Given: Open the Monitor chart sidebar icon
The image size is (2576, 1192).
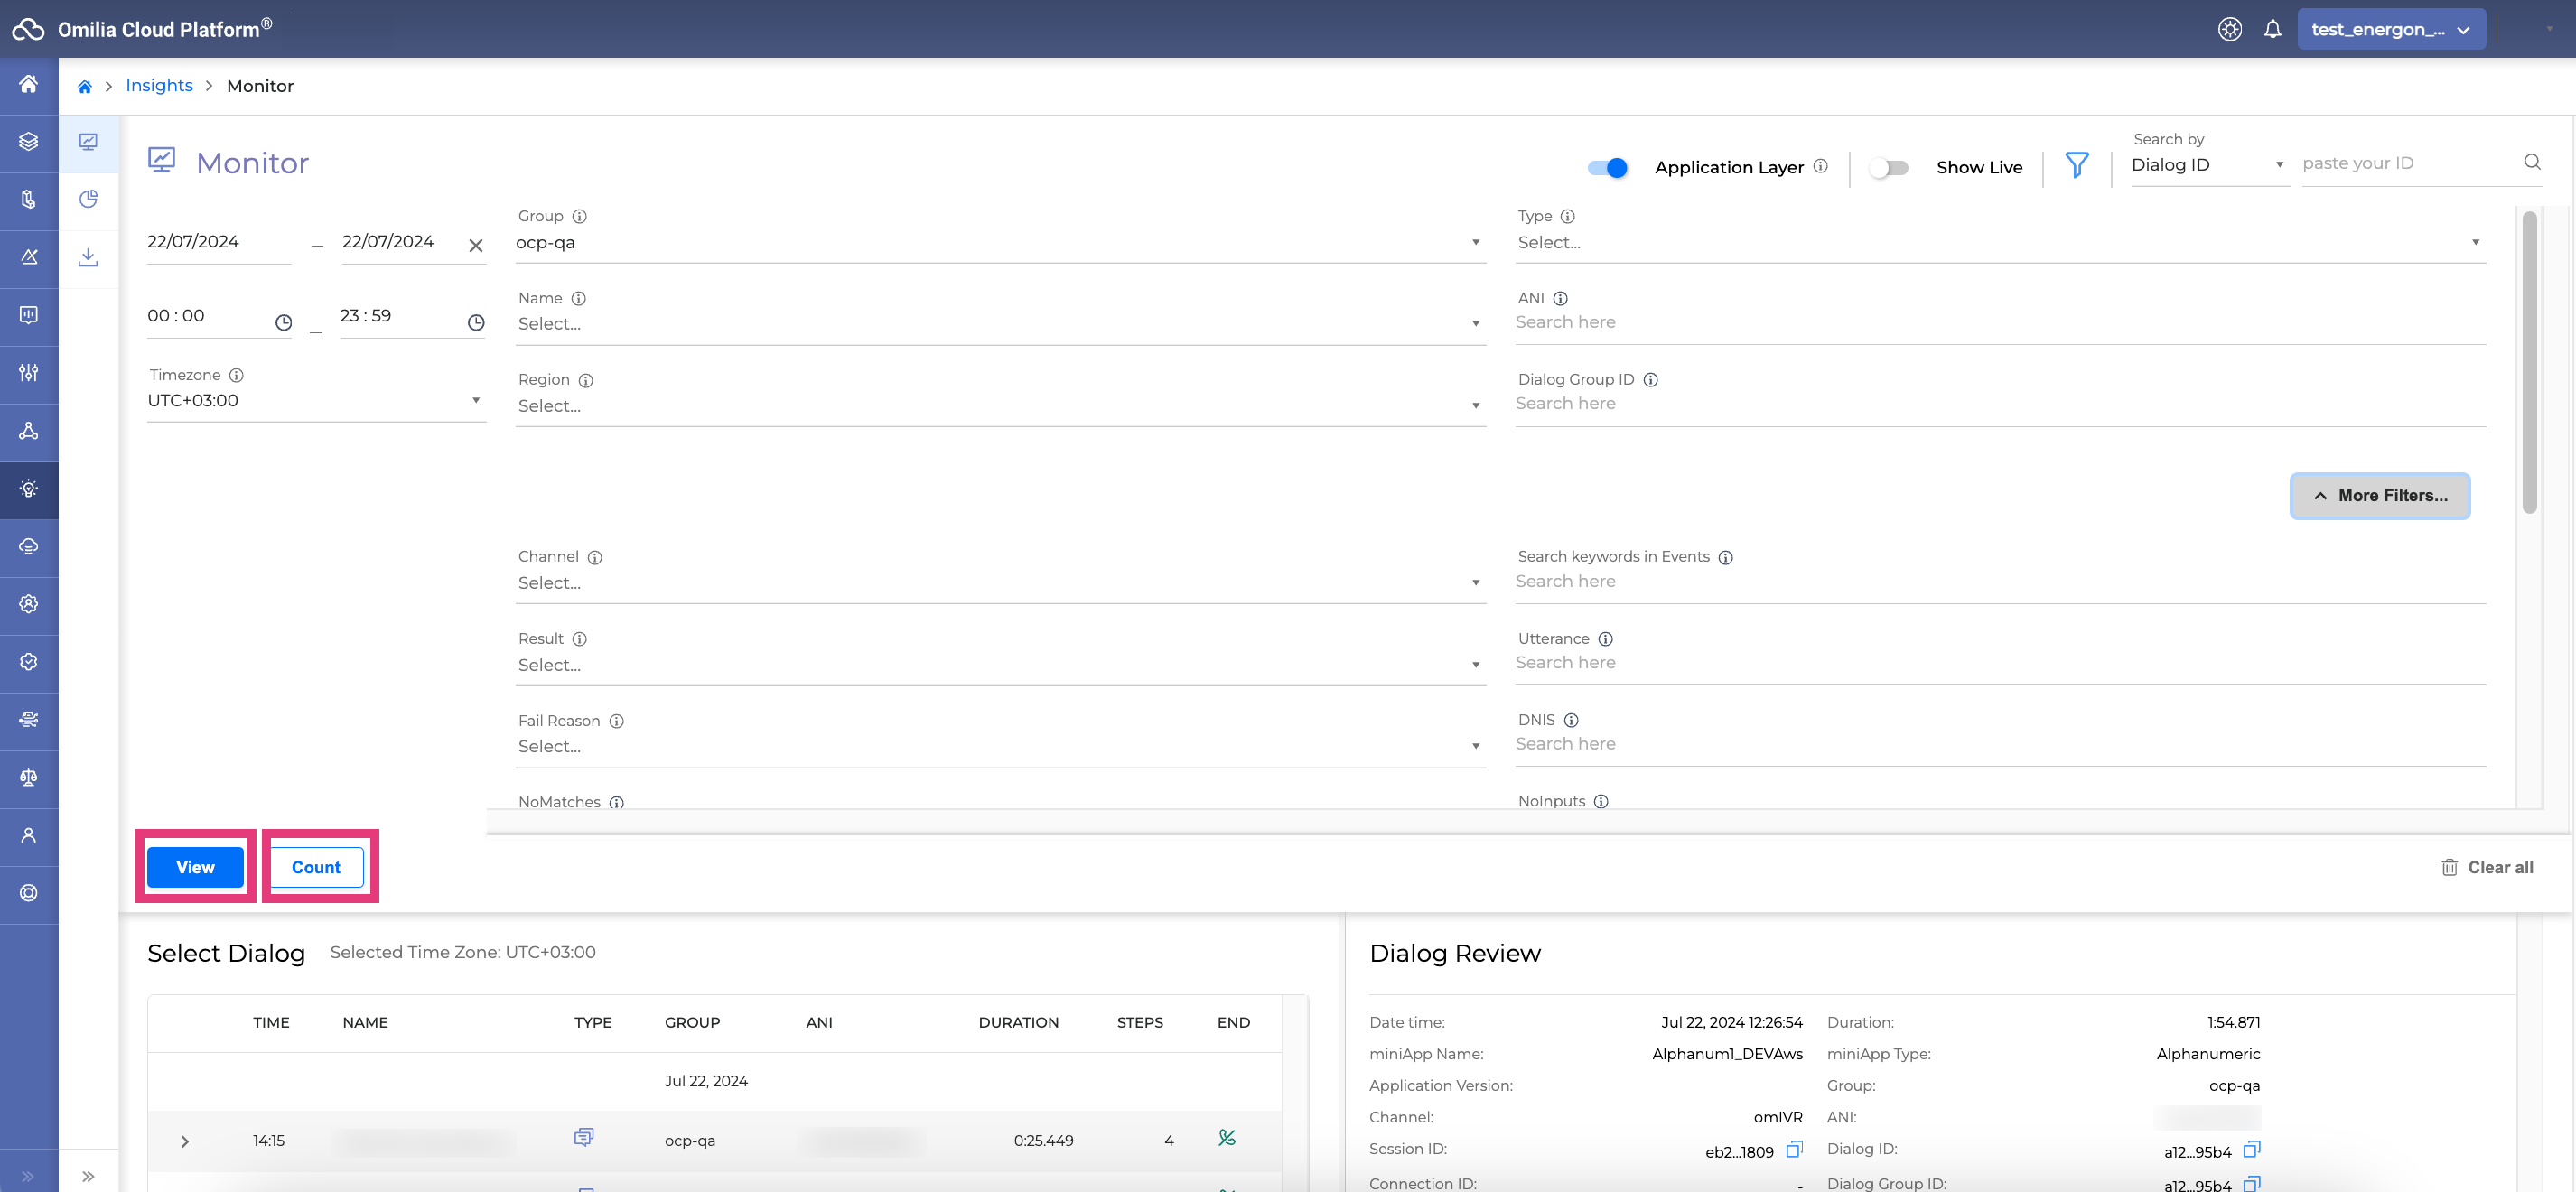Looking at the screenshot, I should [x=88, y=142].
